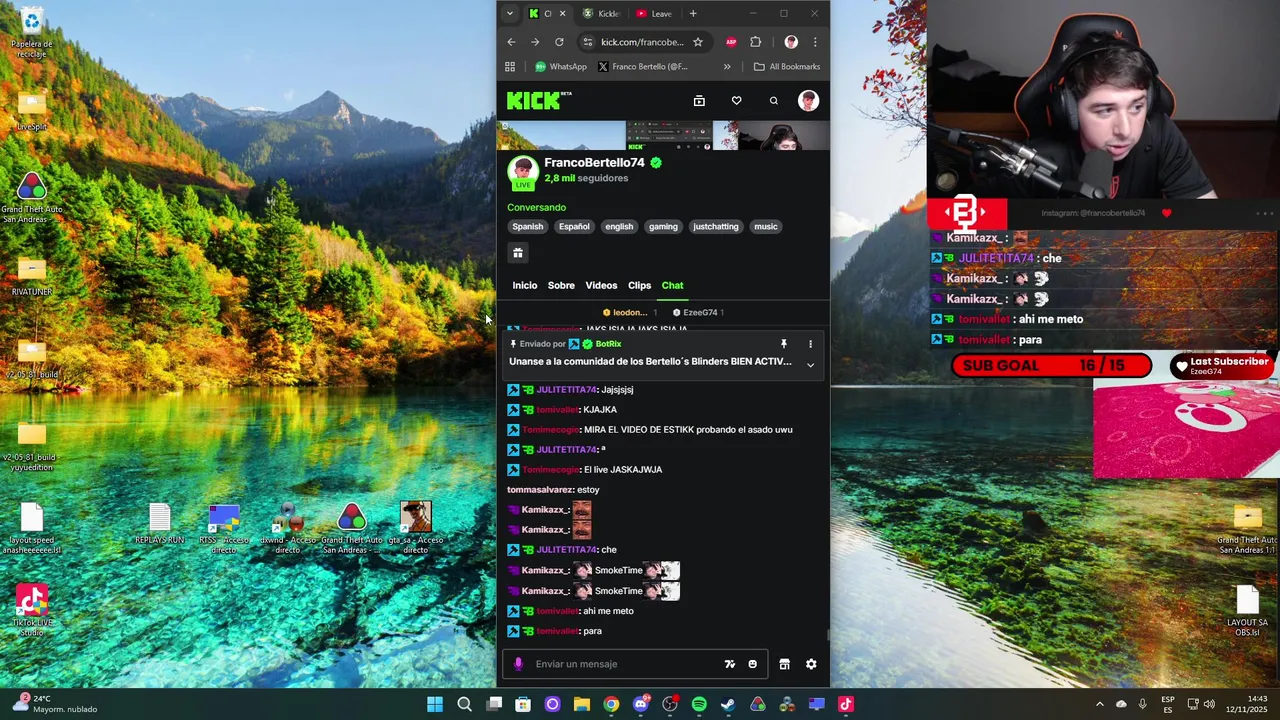Image resolution: width=1280 pixels, height=720 pixels.
Task: Open the chat translation/format icon in message box
Action: [730, 664]
